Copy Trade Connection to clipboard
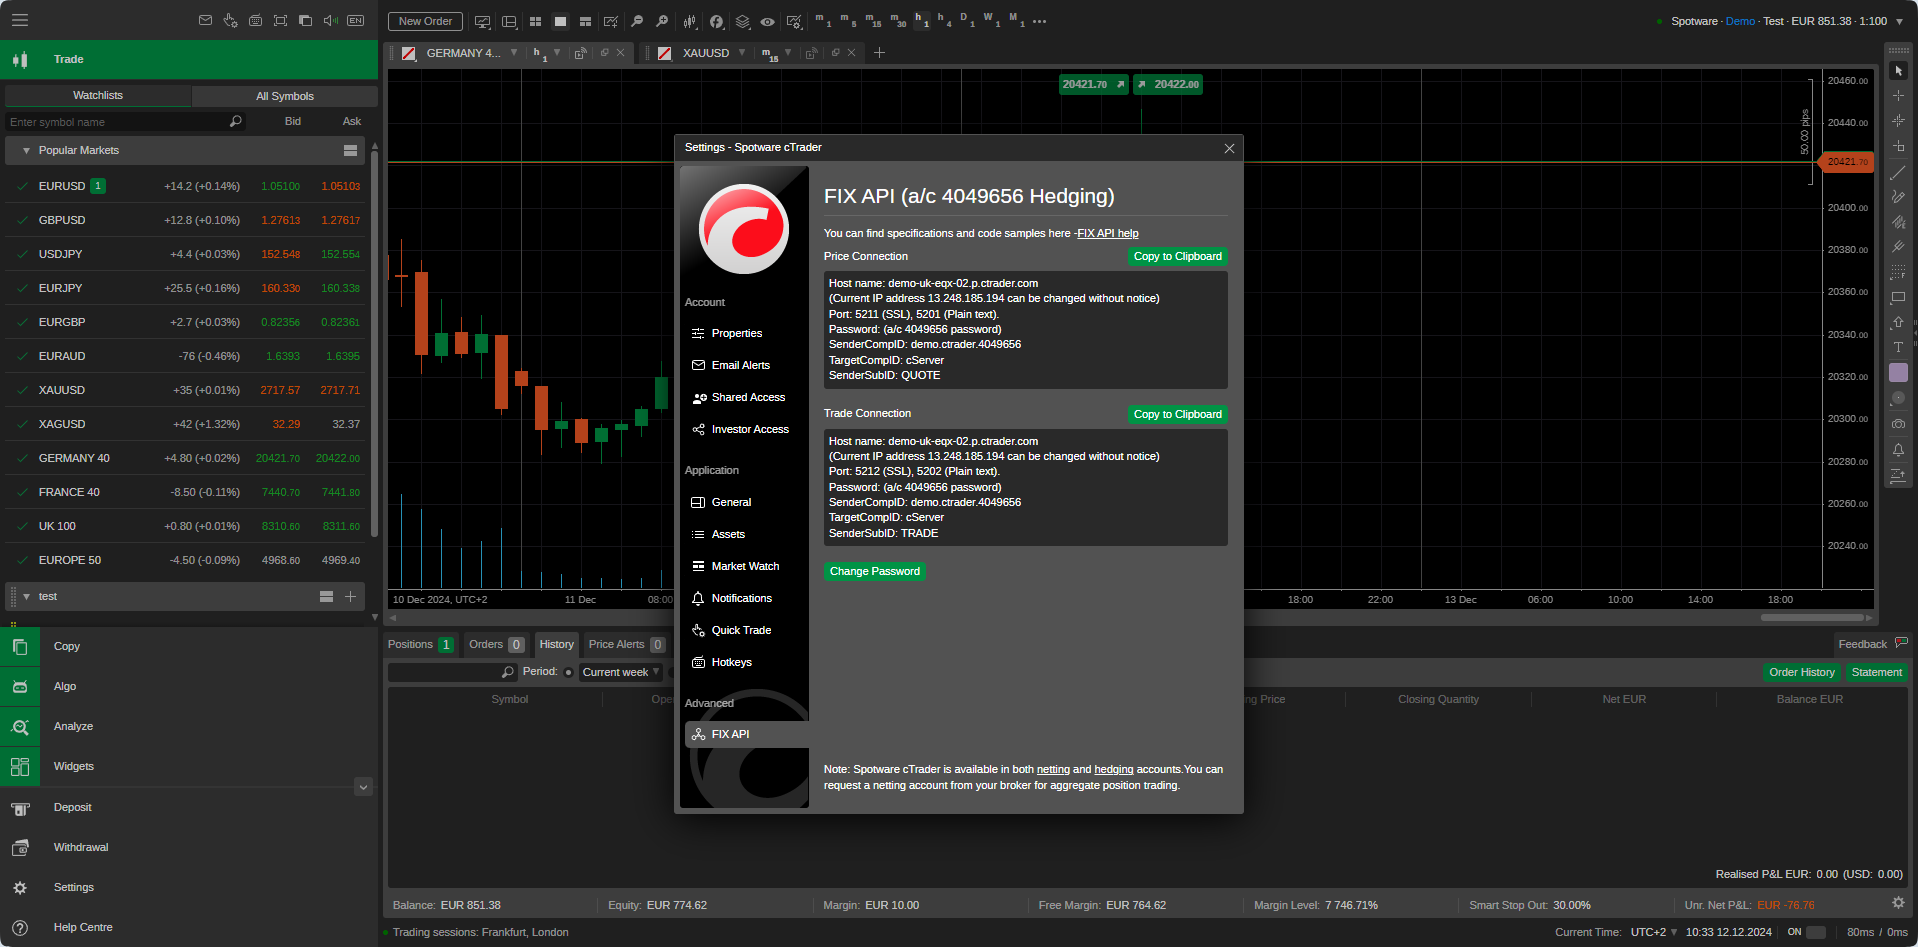The image size is (1918, 947). pyautogui.click(x=1177, y=414)
